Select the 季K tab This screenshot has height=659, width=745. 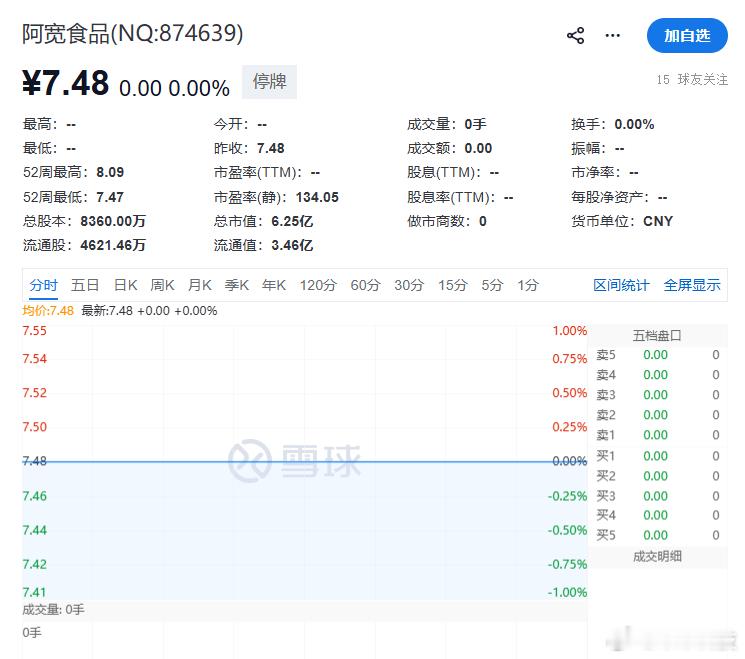[x=237, y=285]
